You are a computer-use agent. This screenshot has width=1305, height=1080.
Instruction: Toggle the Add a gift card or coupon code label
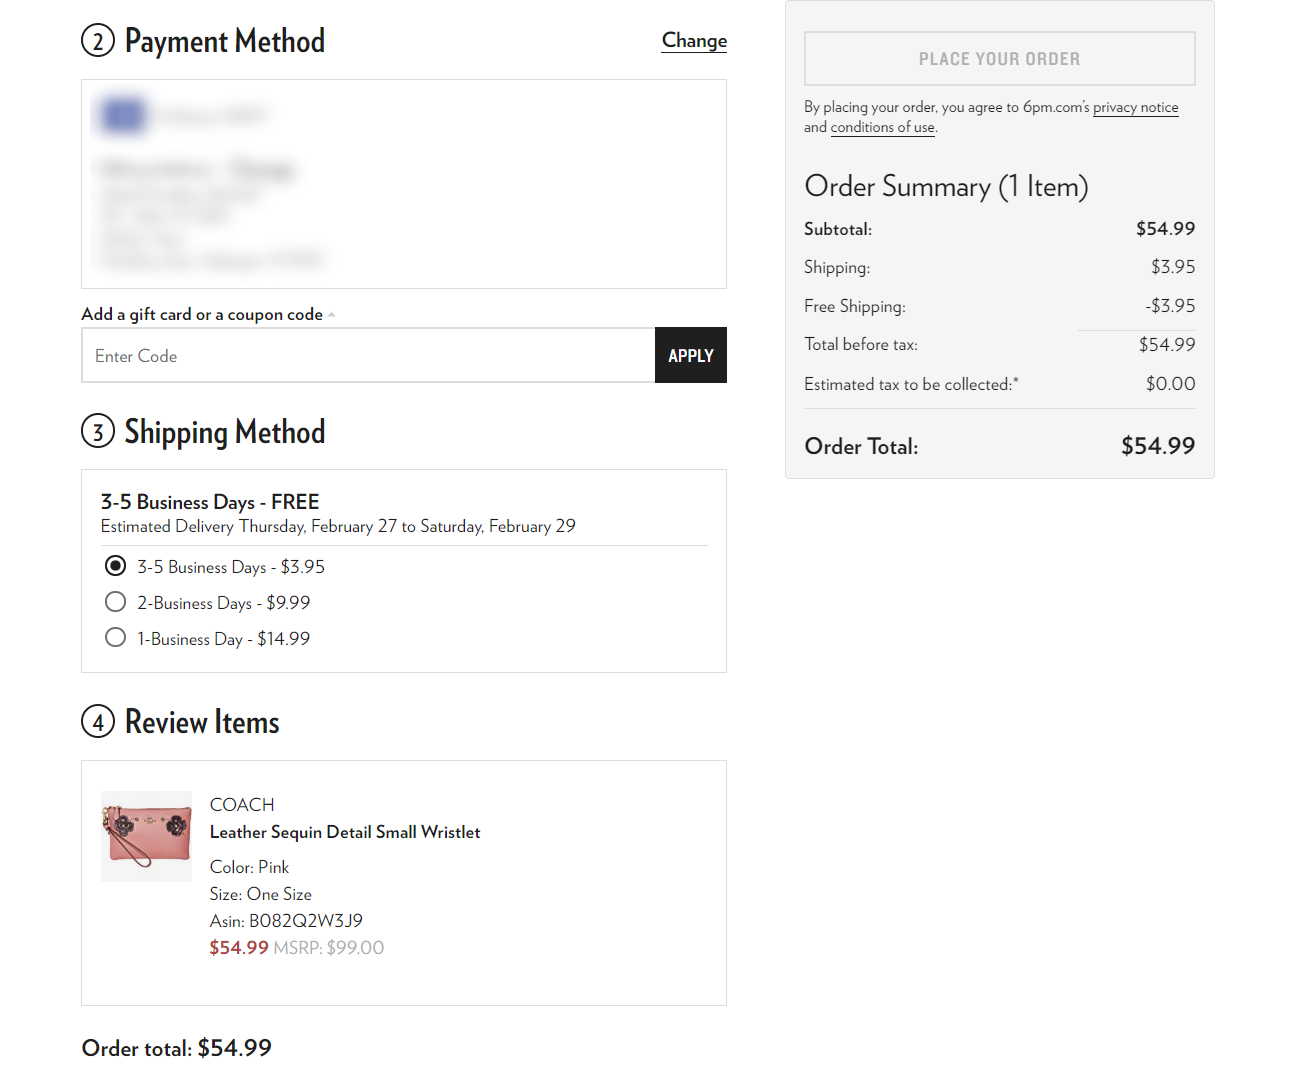tap(202, 314)
